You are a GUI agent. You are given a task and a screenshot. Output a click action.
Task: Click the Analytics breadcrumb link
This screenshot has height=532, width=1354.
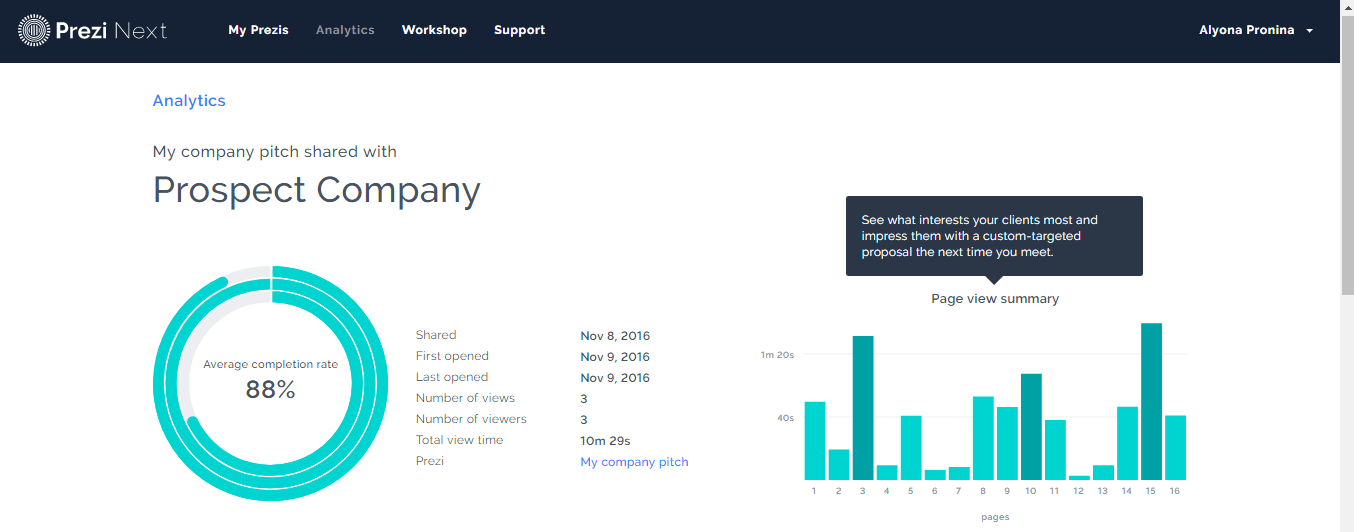point(189,100)
